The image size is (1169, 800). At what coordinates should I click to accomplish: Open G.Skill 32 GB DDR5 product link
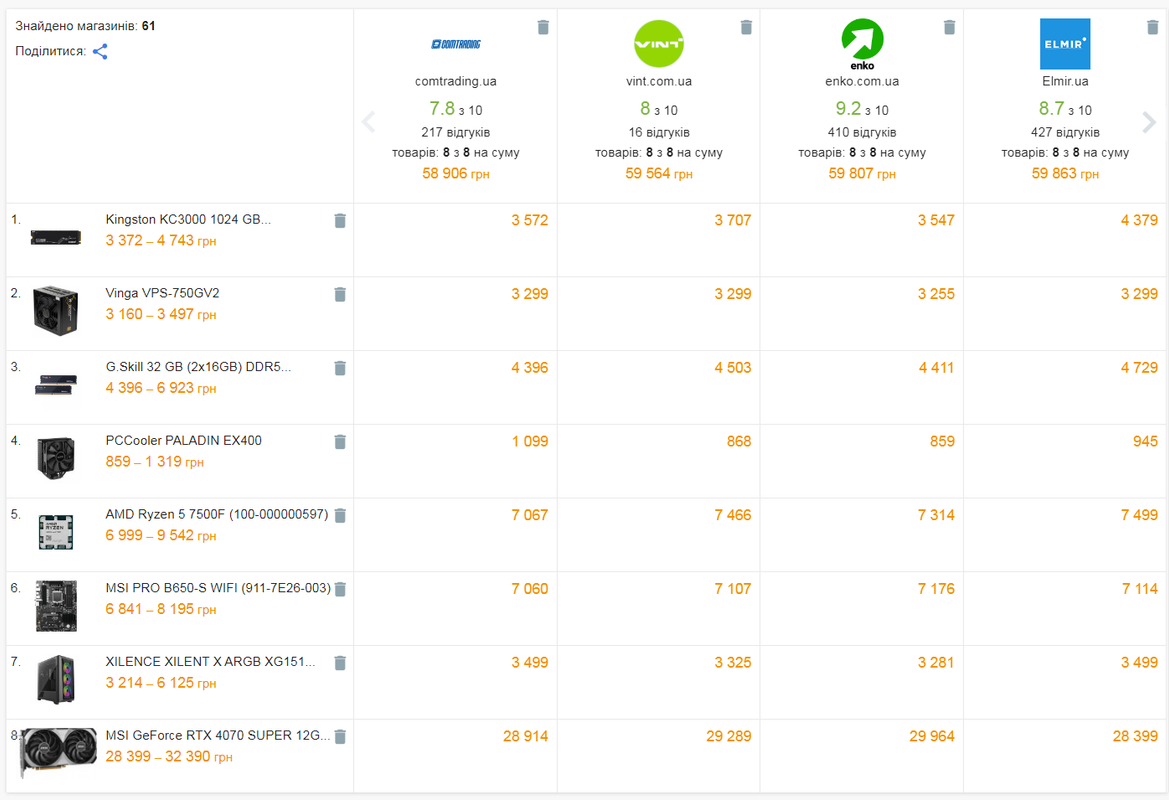pos(198,367)
